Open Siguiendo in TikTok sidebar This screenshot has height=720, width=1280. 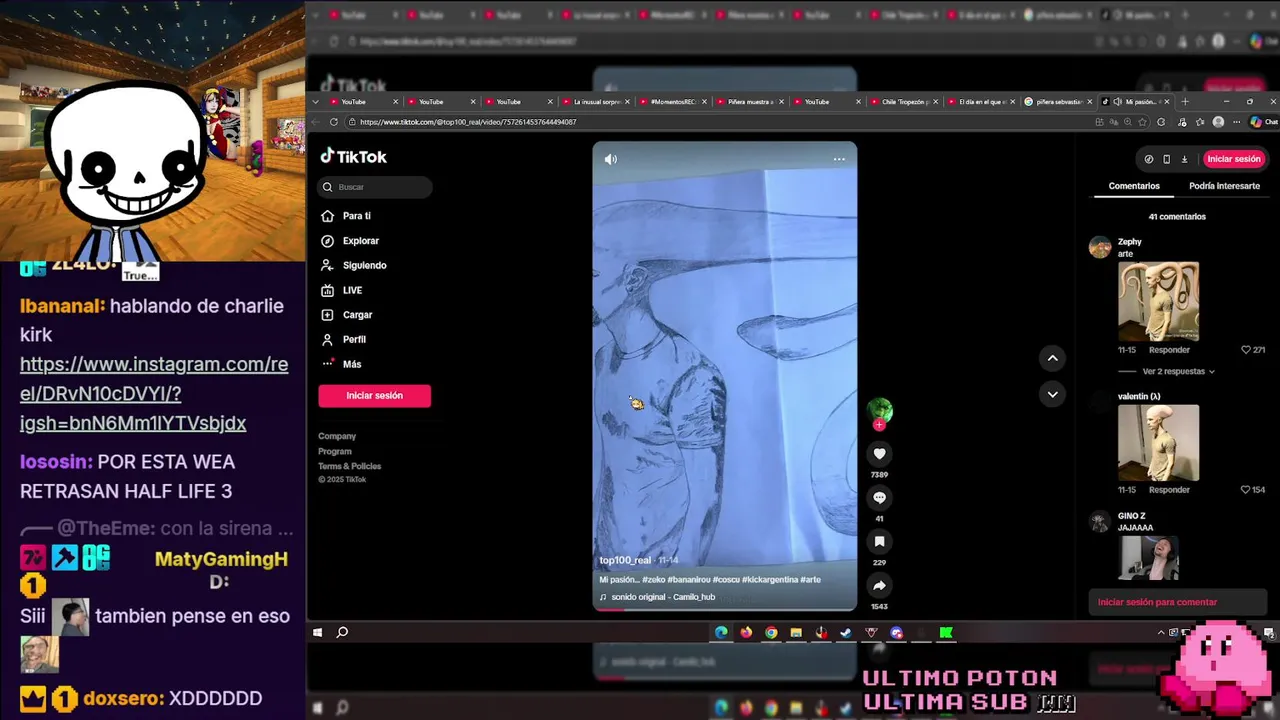click(353, 265)
